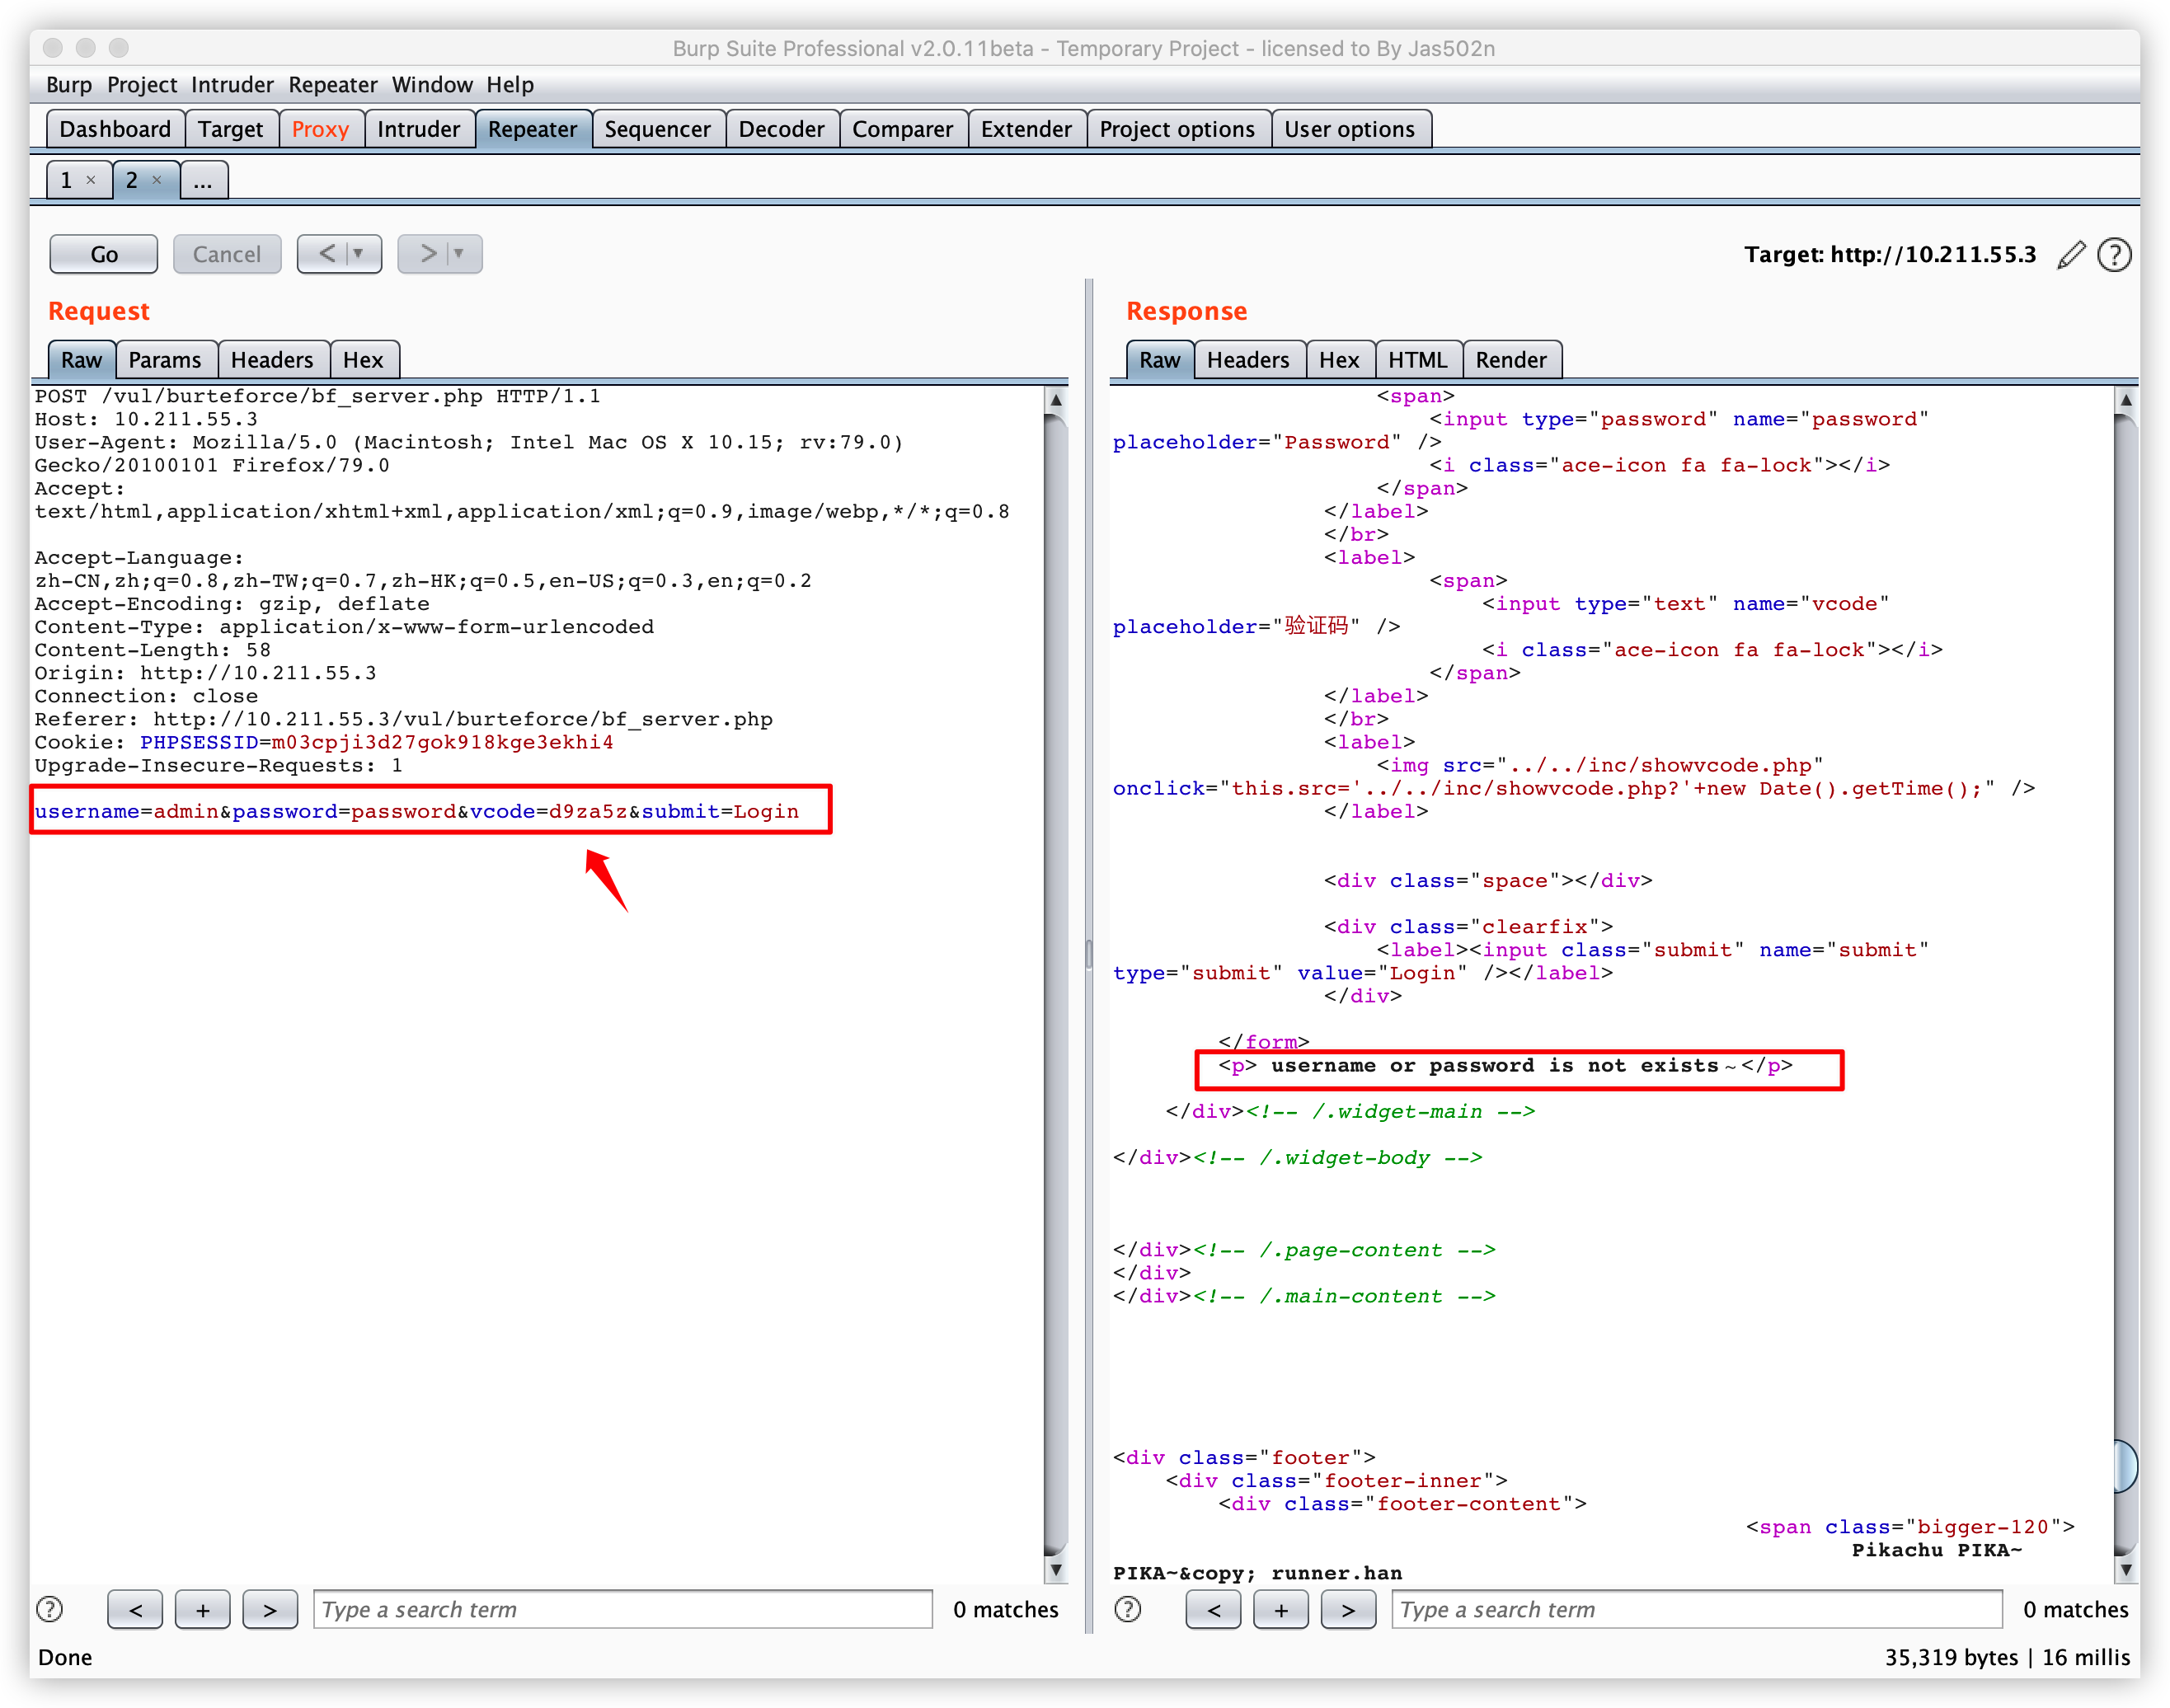Close Repeater tab 2
This screenshot has width=2170, height=1708.
[x=157, y=180]
